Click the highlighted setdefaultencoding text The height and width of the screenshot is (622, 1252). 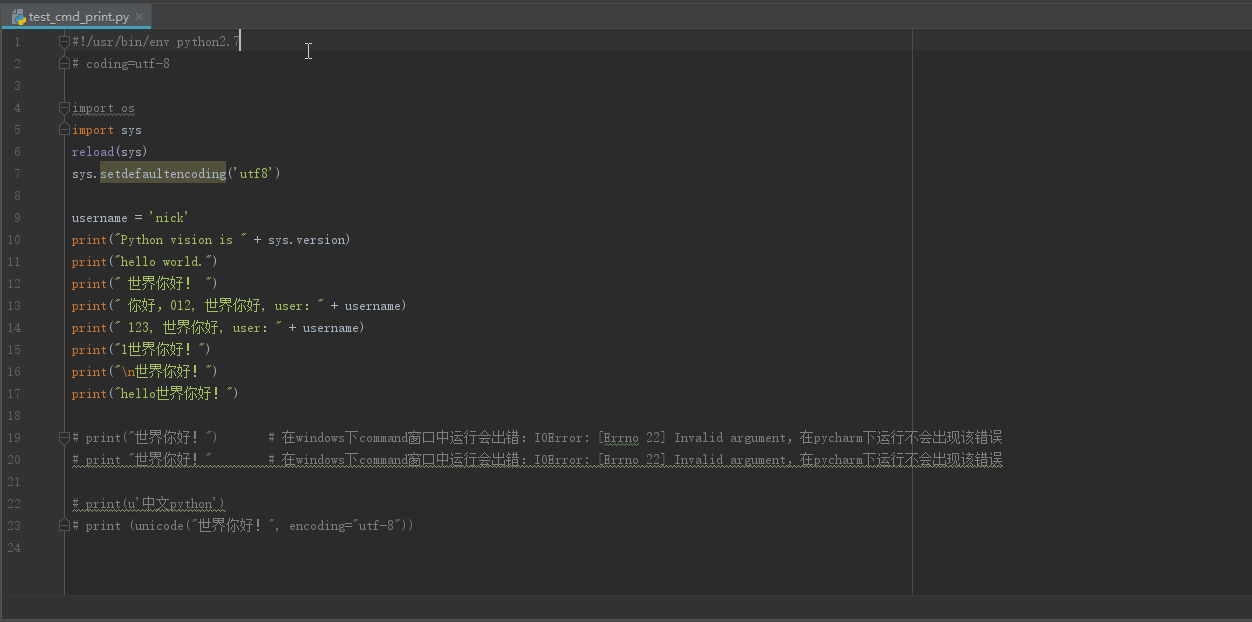[x=162, y=173]
